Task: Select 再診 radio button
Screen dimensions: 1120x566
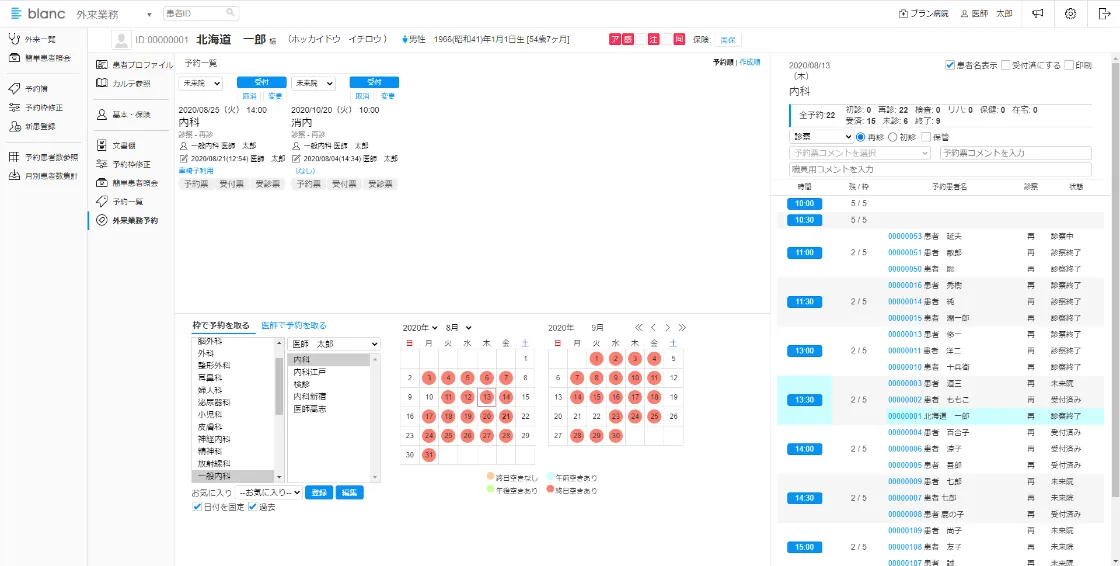Action: tap(860, 136)
